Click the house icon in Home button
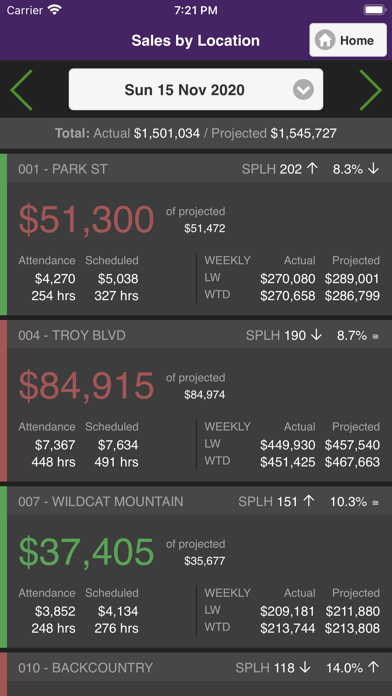 tap(325, 40)
